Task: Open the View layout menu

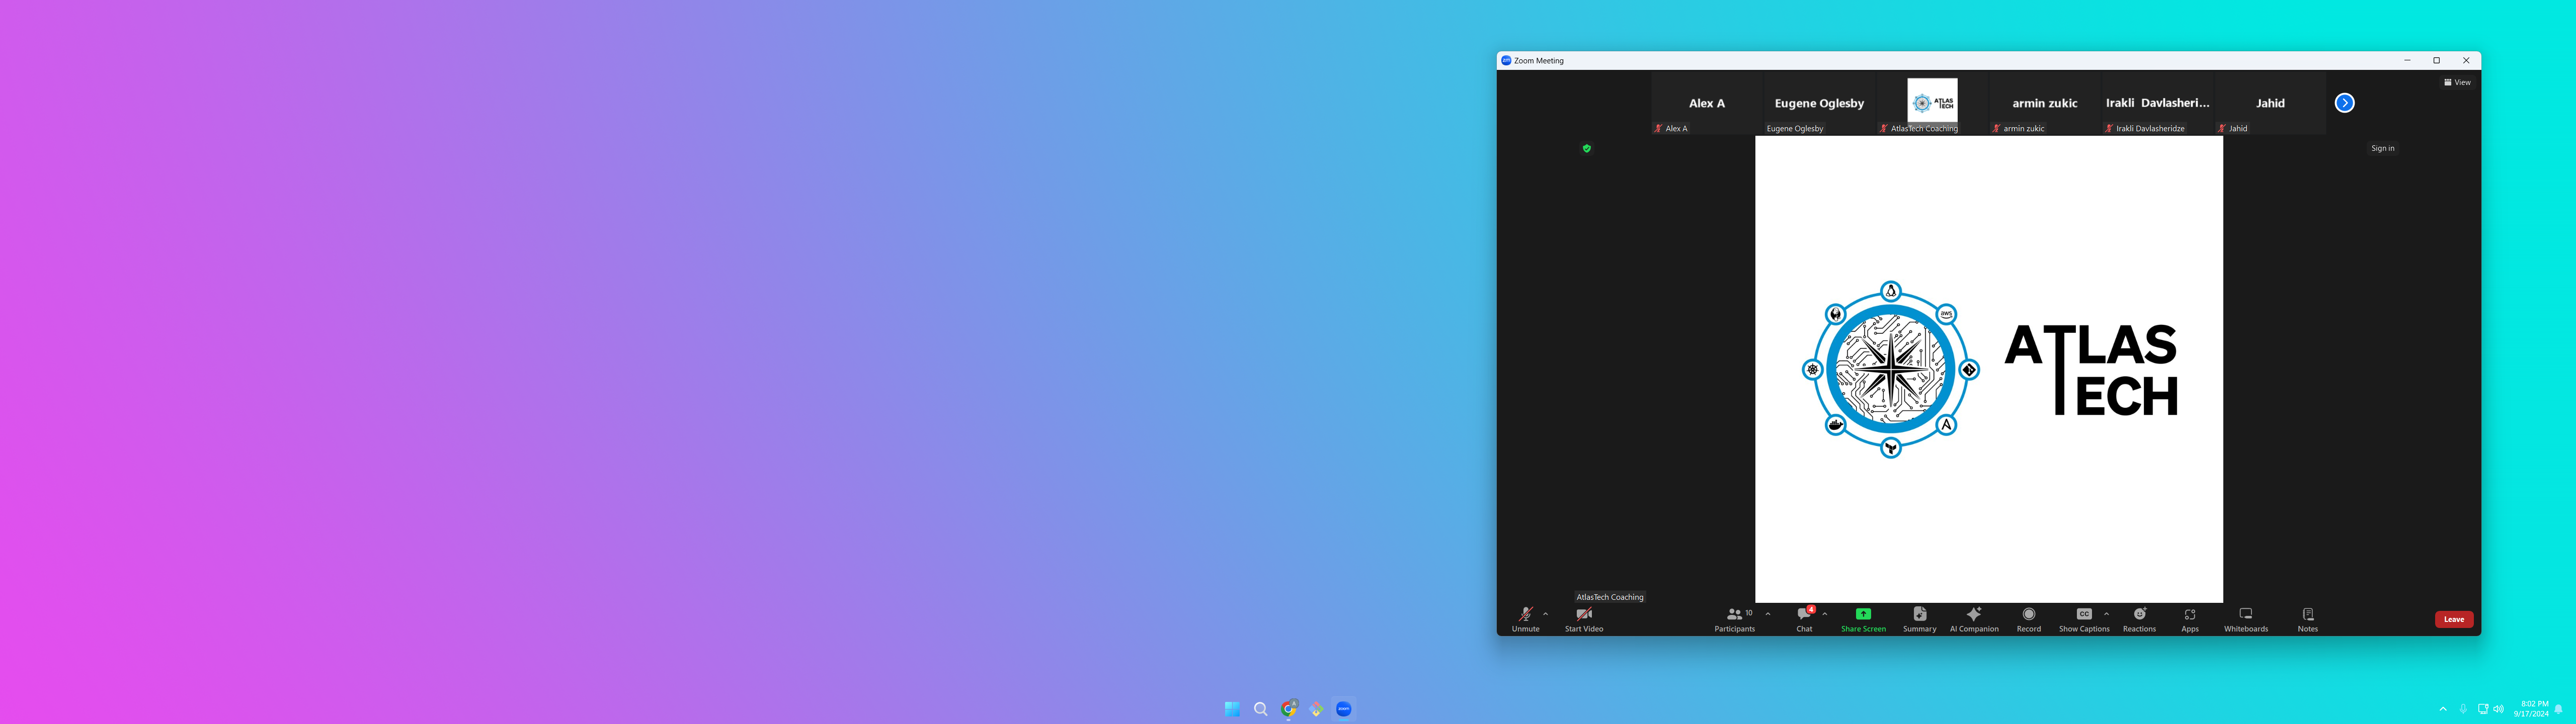Action: [x=2457, y=82]
